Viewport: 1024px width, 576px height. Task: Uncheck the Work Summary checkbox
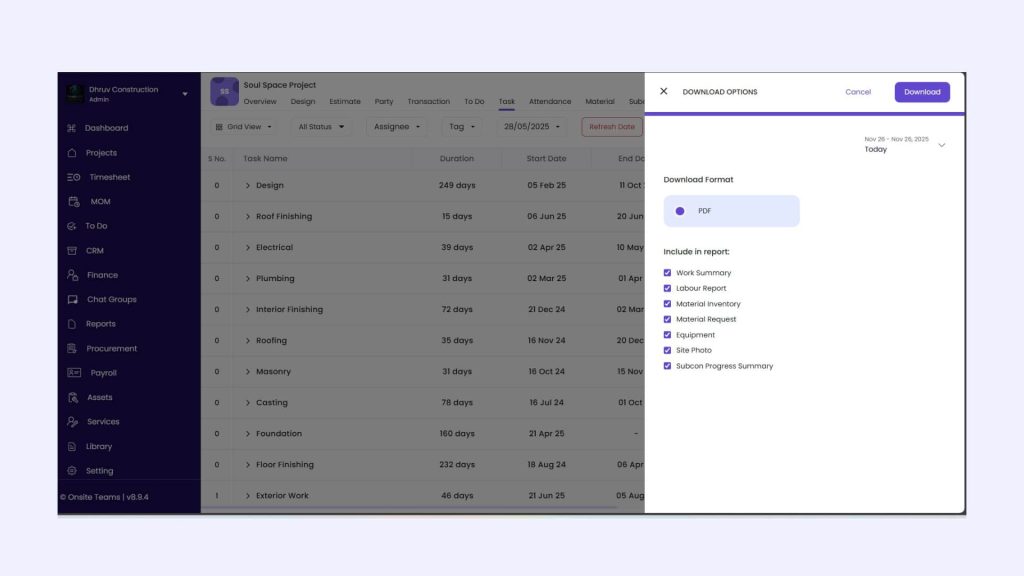tap(668, 273)
